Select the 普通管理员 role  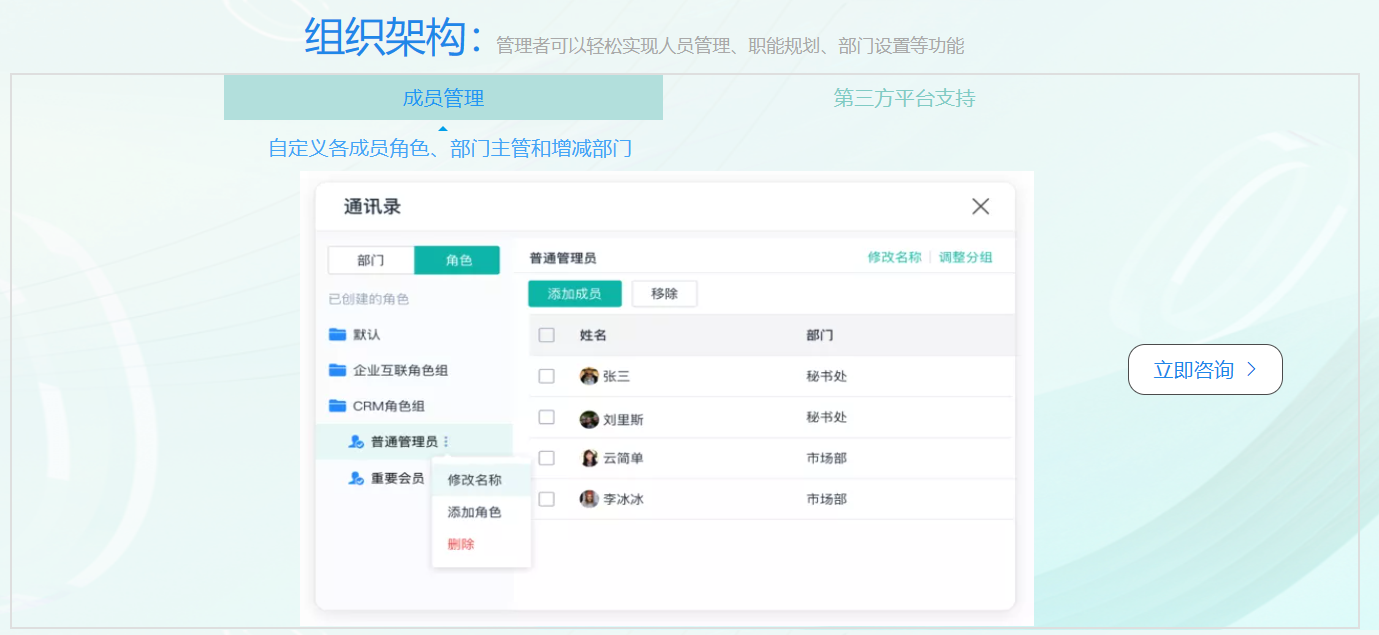tap(414, 442)
